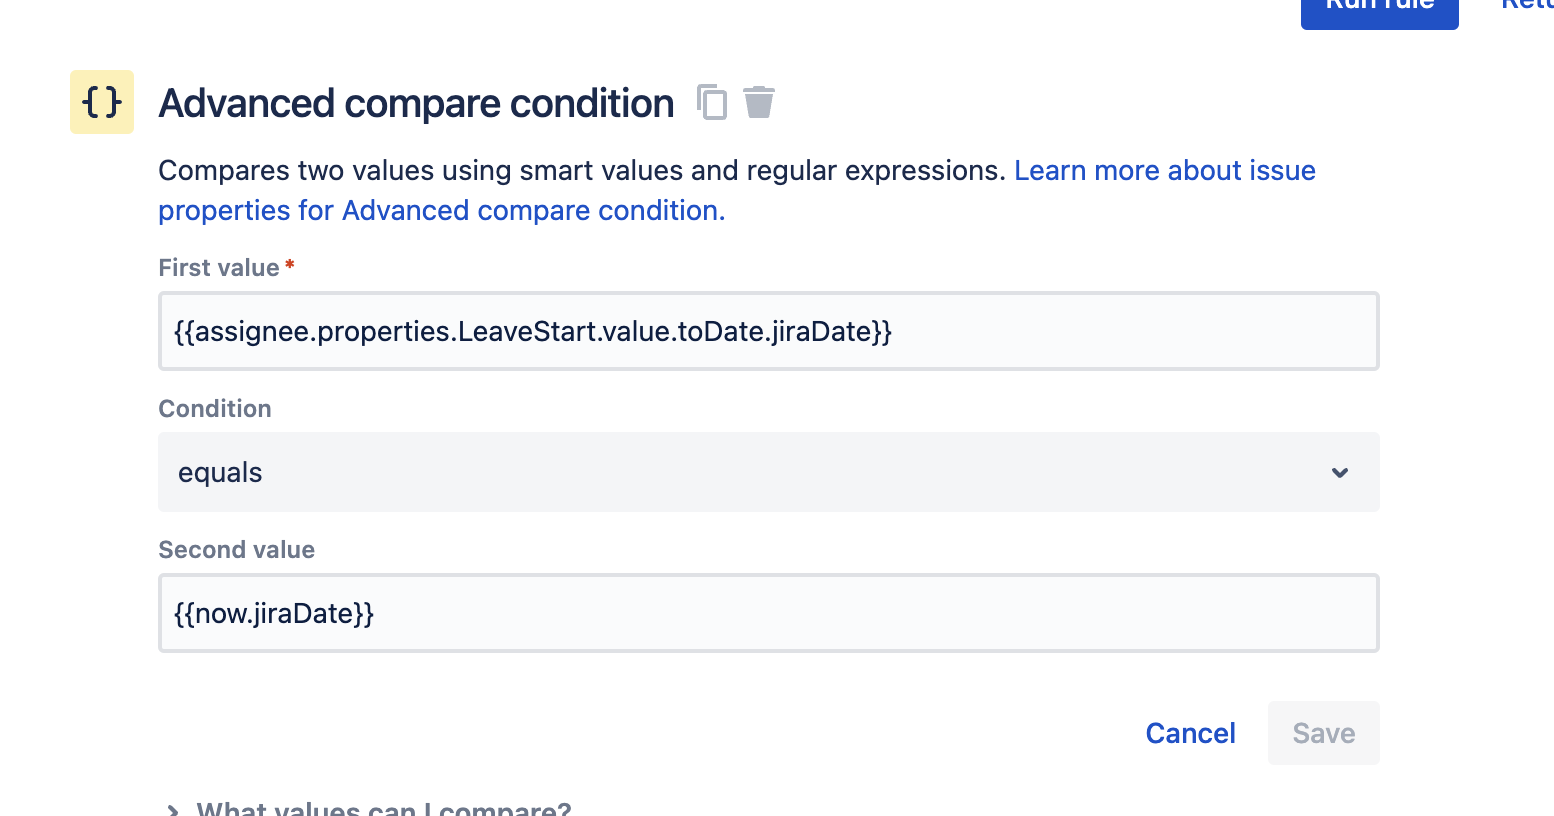Image resolution: width=1554 pixels, height=816 pixels.
Task: Focus the Second value input with now.jiraDate
Action: coord(768,613)
